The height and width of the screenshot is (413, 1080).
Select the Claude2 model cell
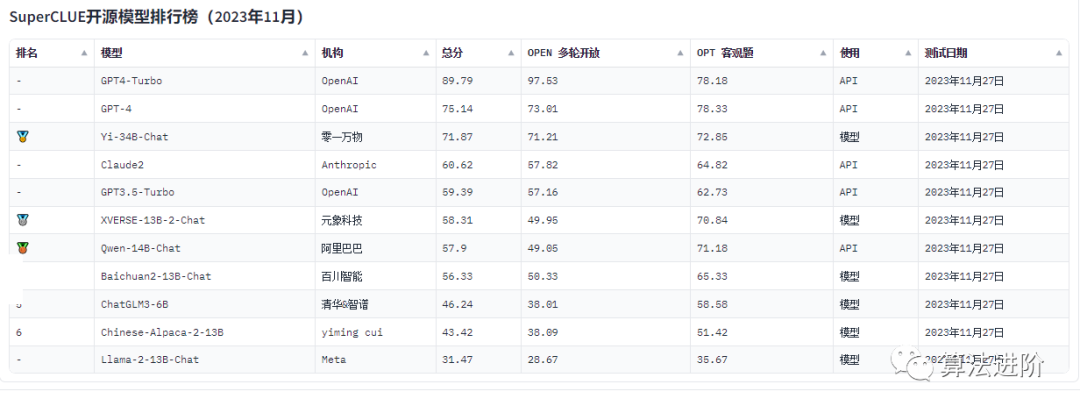tap(205, 165)
